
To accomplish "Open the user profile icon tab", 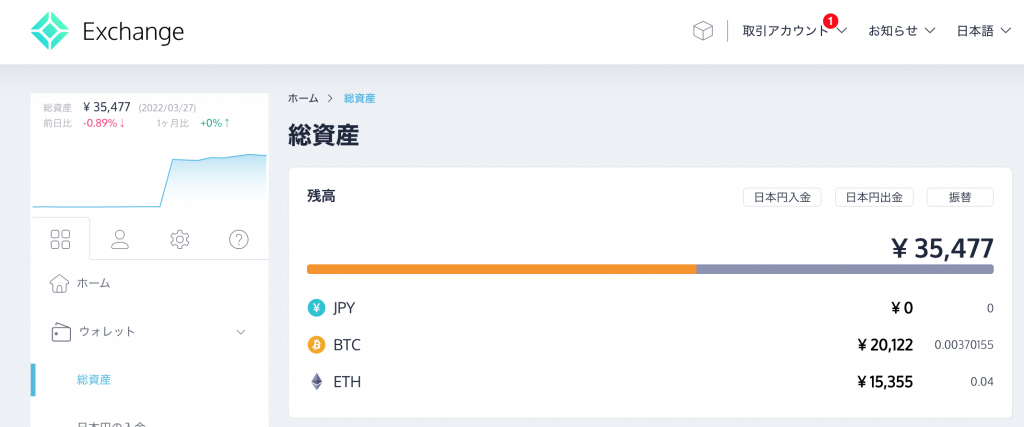I will click(x=120, y=239).
